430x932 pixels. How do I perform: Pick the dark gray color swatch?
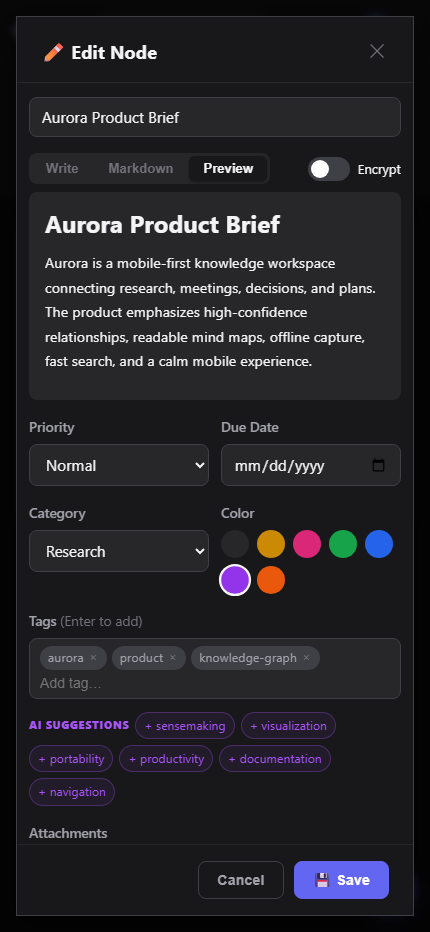point(235,544)
